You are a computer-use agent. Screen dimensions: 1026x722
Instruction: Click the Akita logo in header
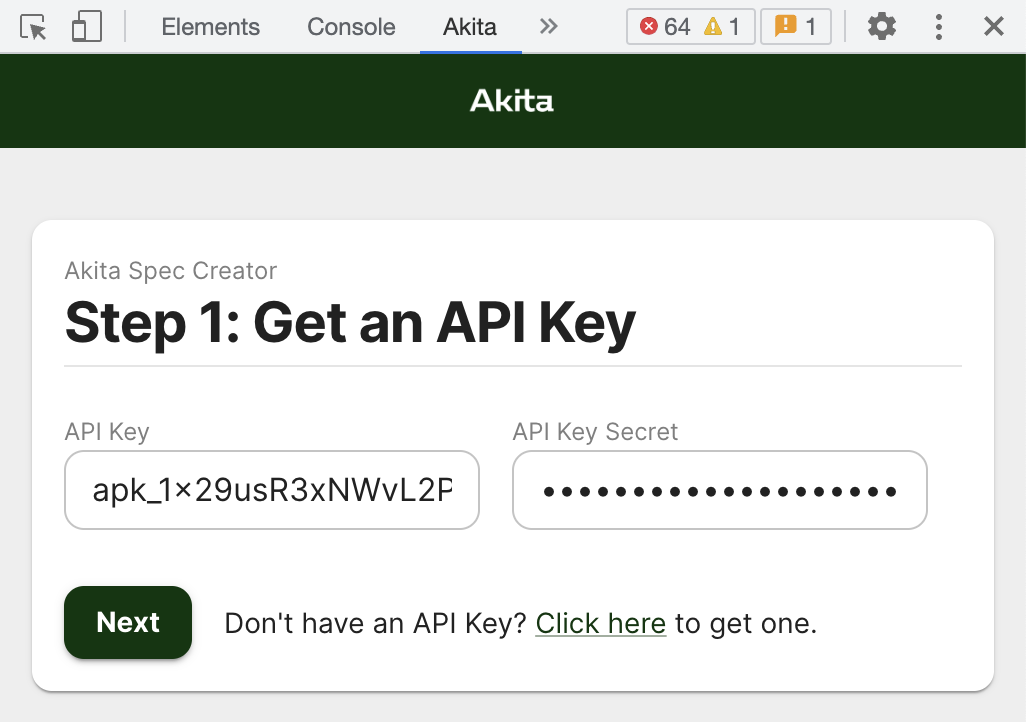point(512,101)
